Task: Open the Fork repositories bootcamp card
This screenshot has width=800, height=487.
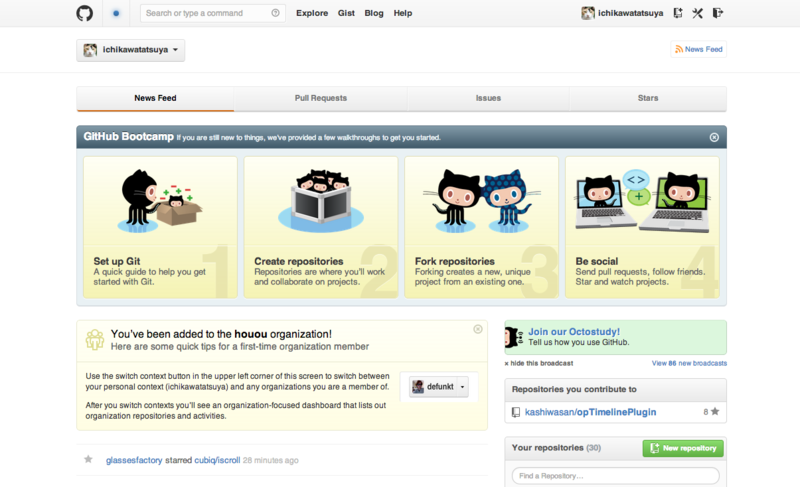Action: pos(482,227)
